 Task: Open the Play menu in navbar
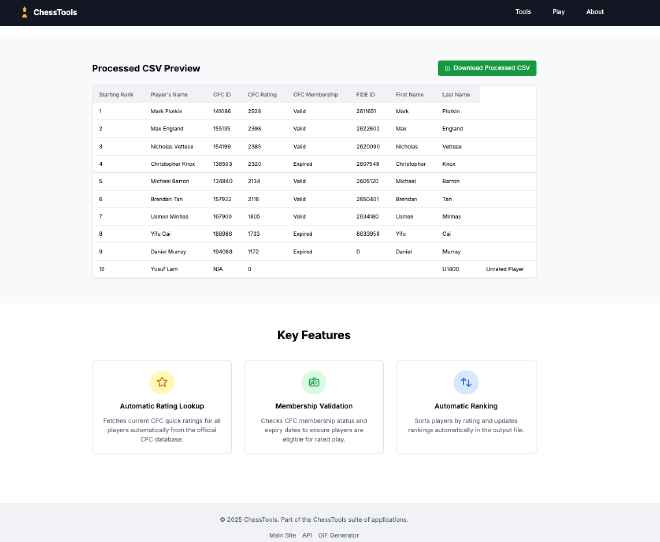[558, 12]
